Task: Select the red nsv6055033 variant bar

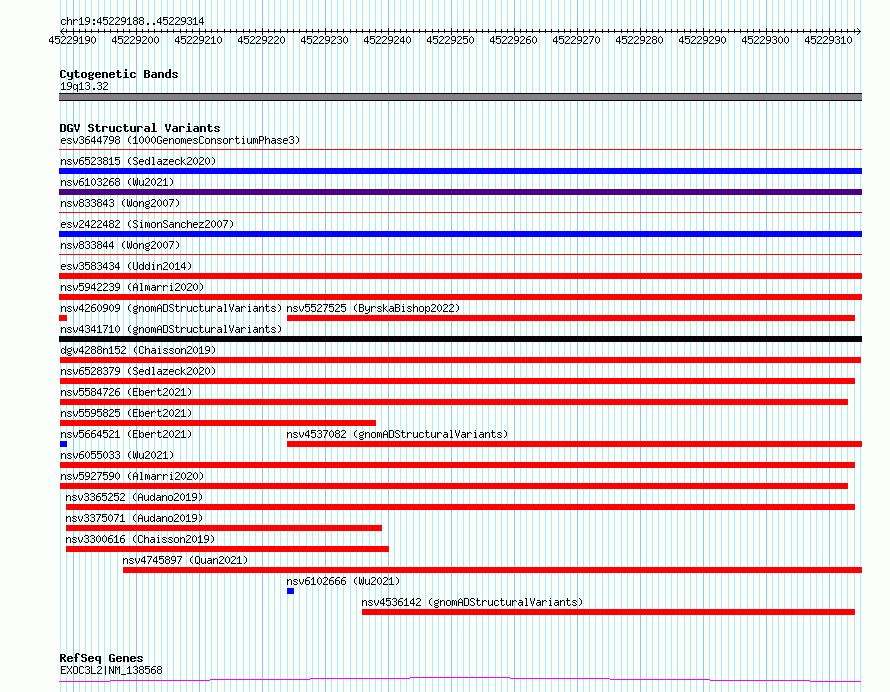Action: point(457,465)
